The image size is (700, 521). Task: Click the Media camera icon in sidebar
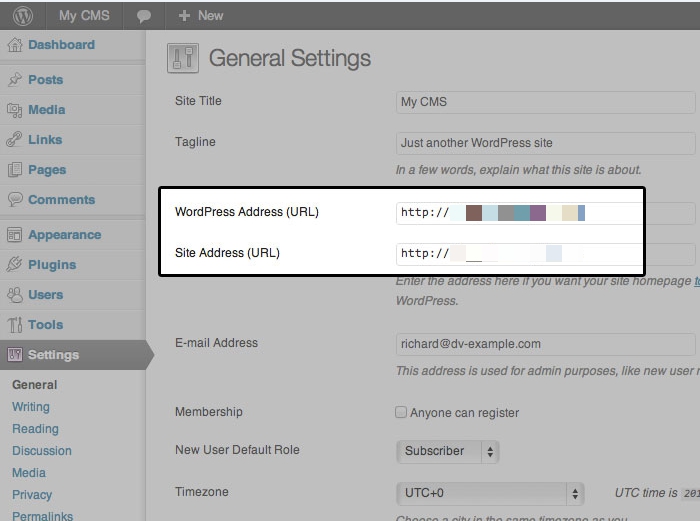click(x=15, y=110)
